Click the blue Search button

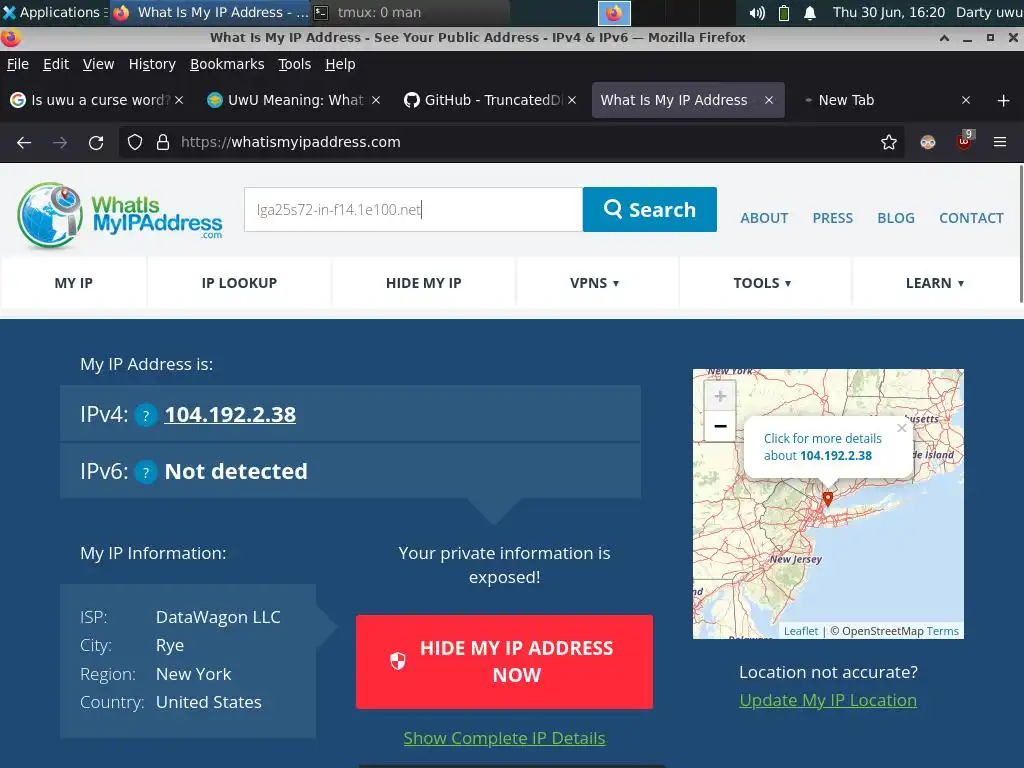tap(650, 210)
